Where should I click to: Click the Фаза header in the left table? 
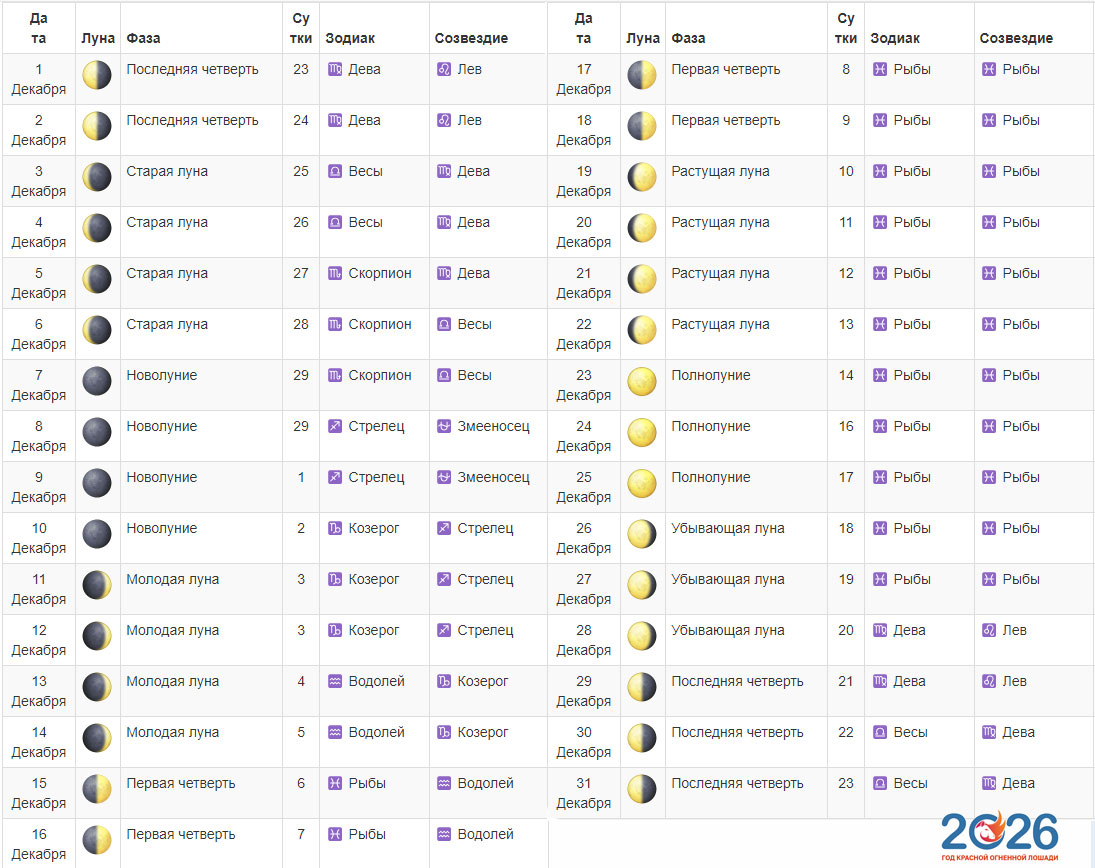pos(143,38)
